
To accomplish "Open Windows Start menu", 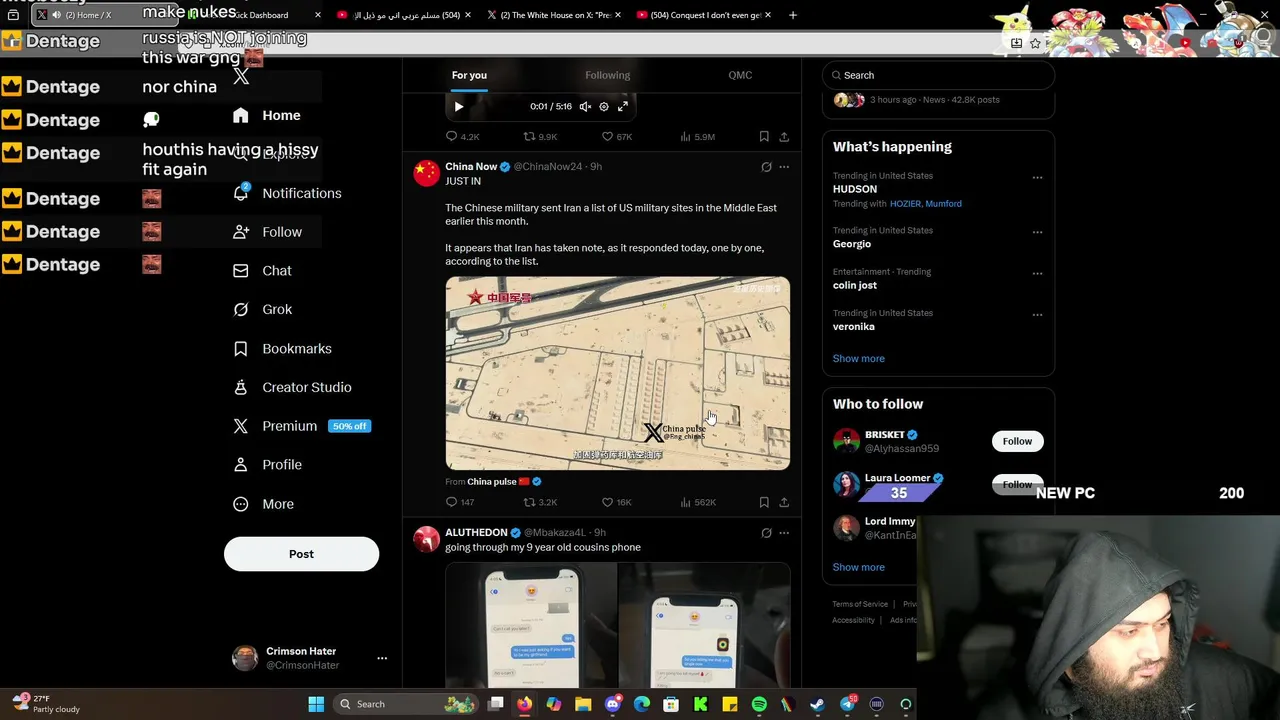I will [x=316, y=704].
